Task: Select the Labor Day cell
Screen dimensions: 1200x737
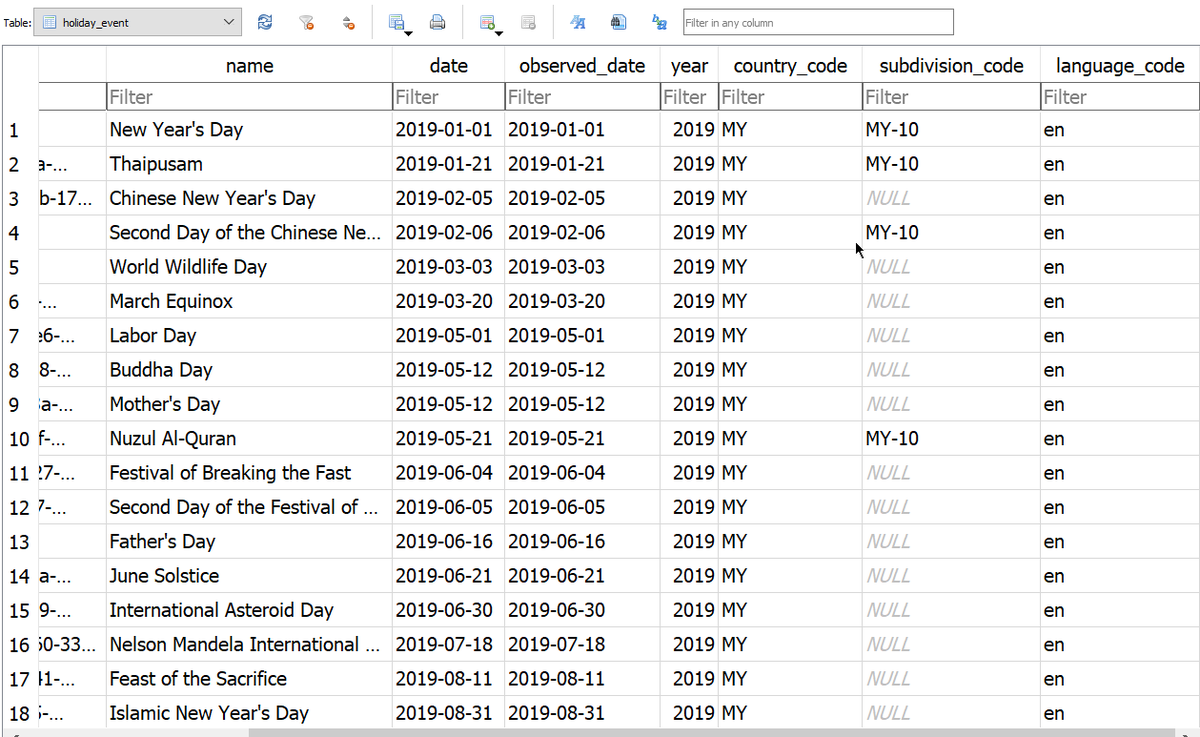Action: pyautogui.click(x=249, y=335)
